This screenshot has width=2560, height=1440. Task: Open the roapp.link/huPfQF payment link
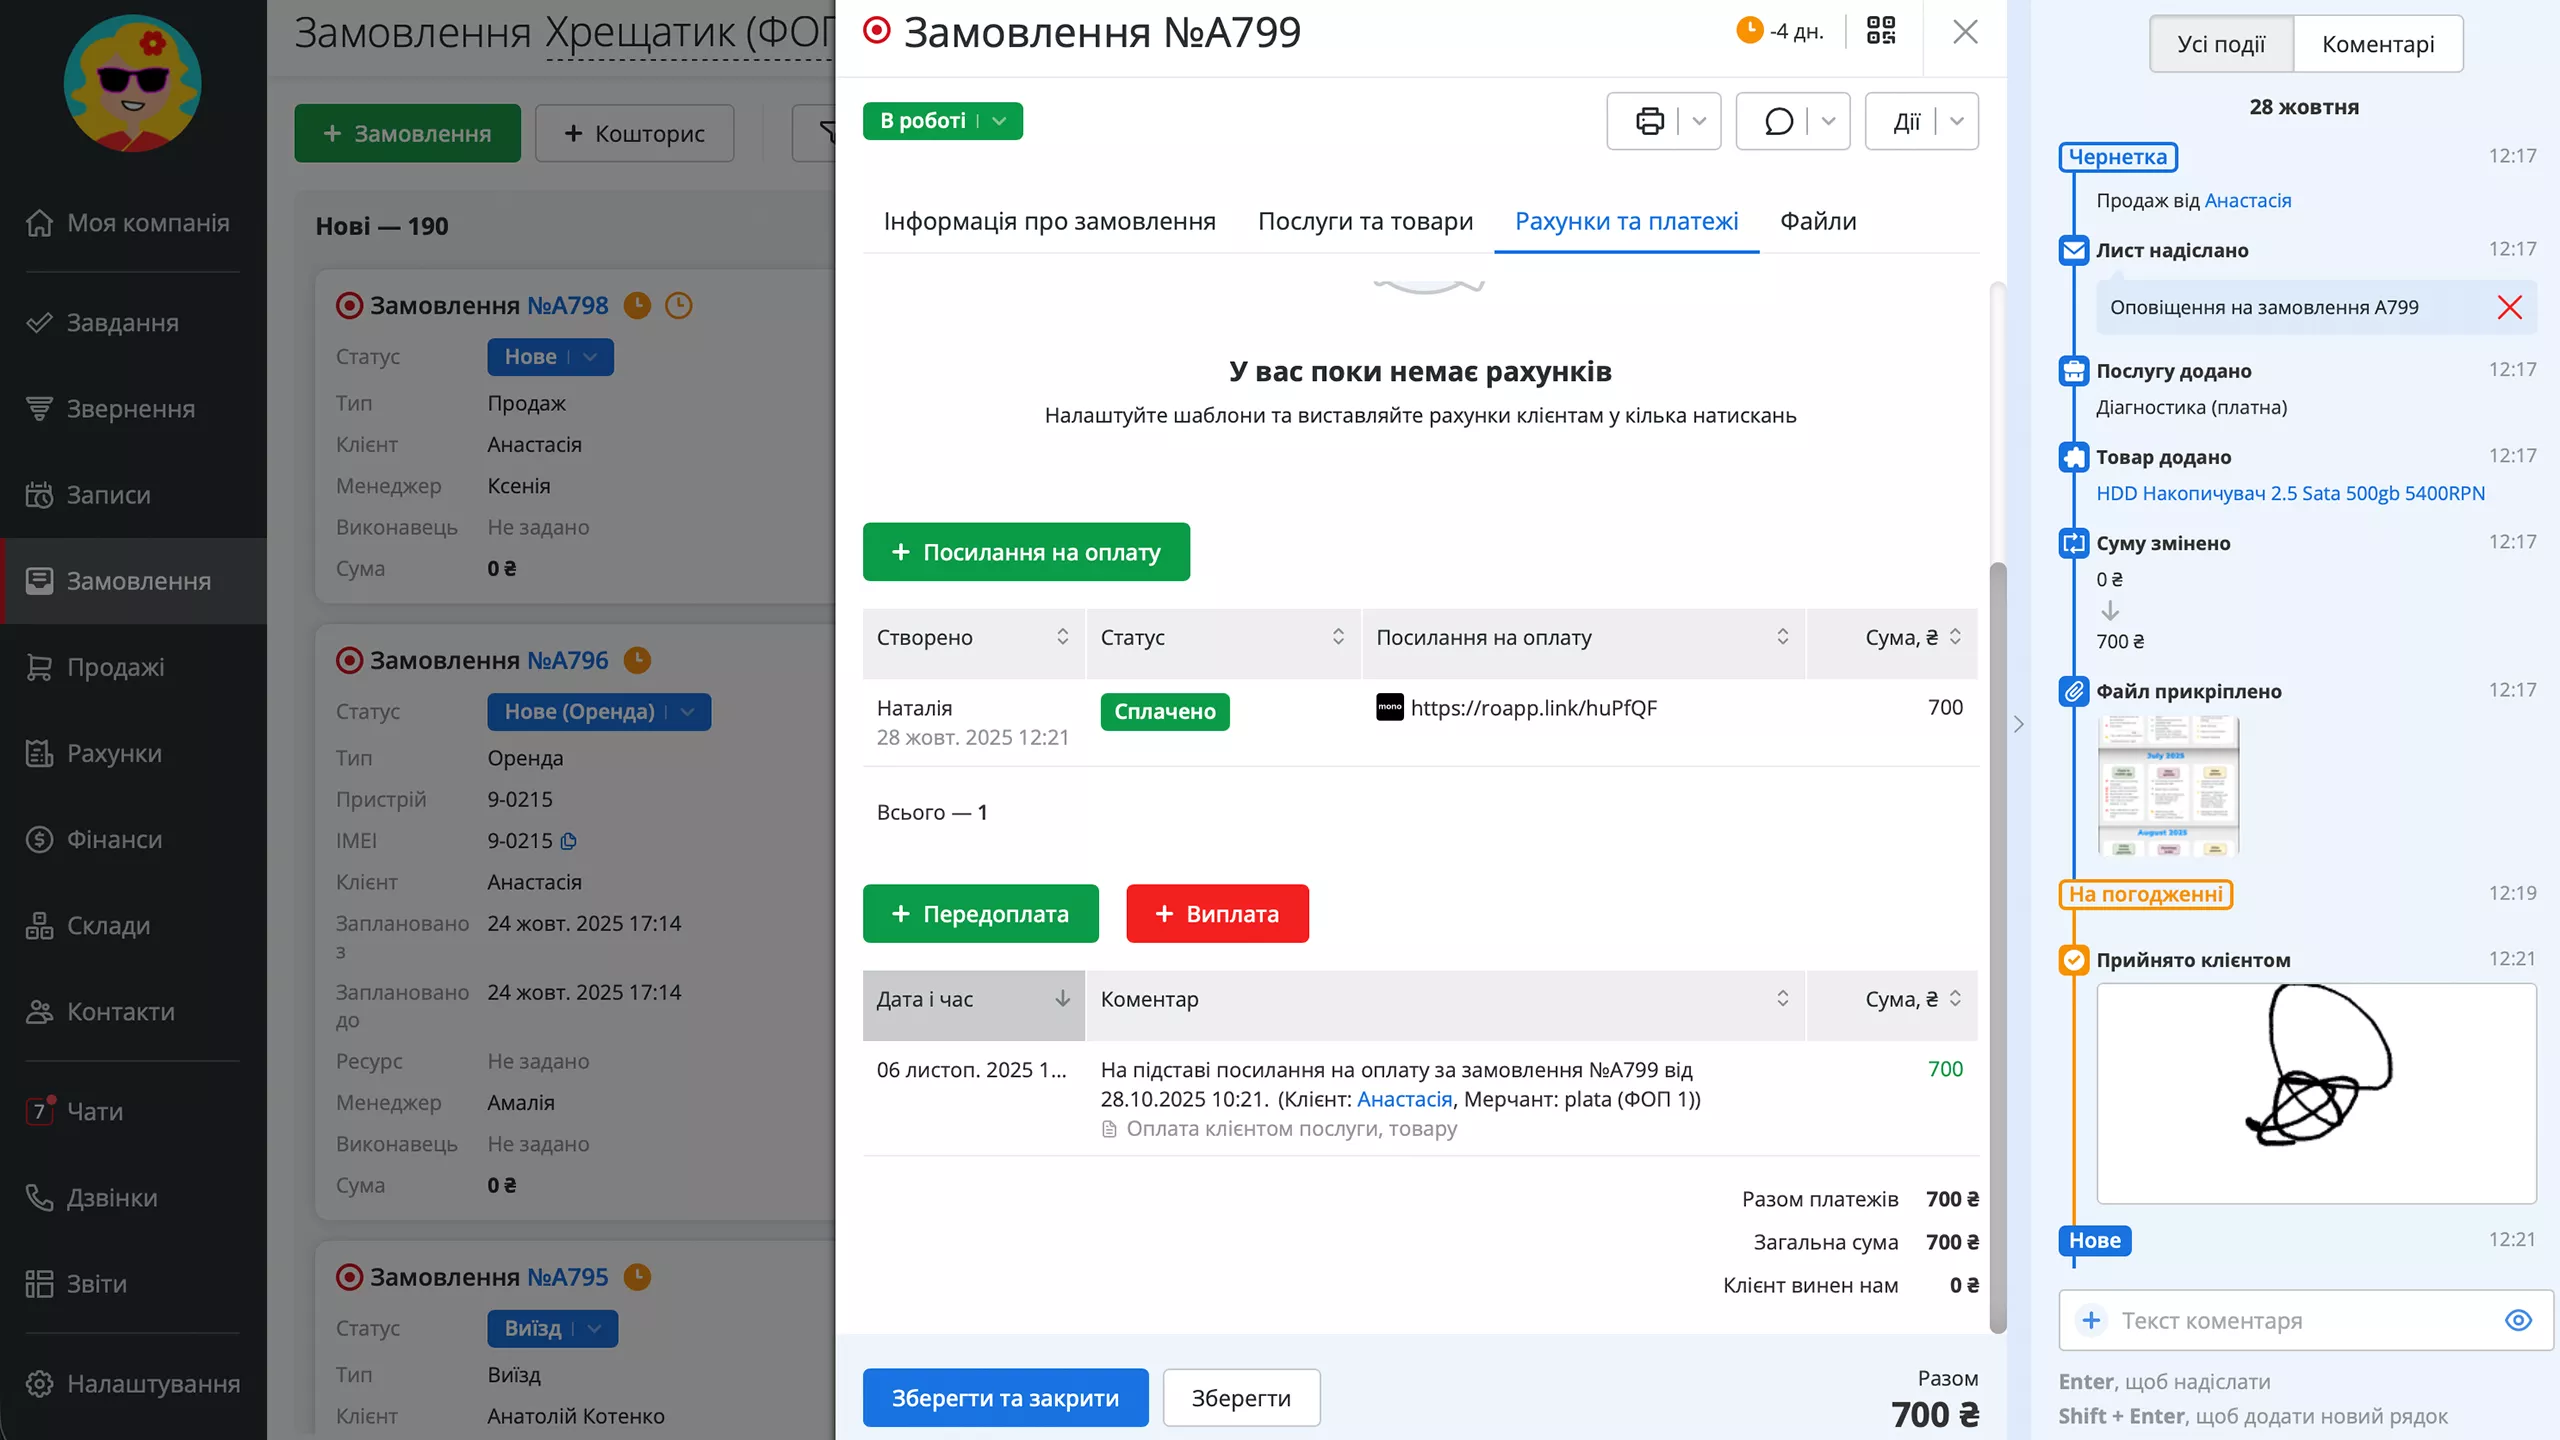point(1533,708)
